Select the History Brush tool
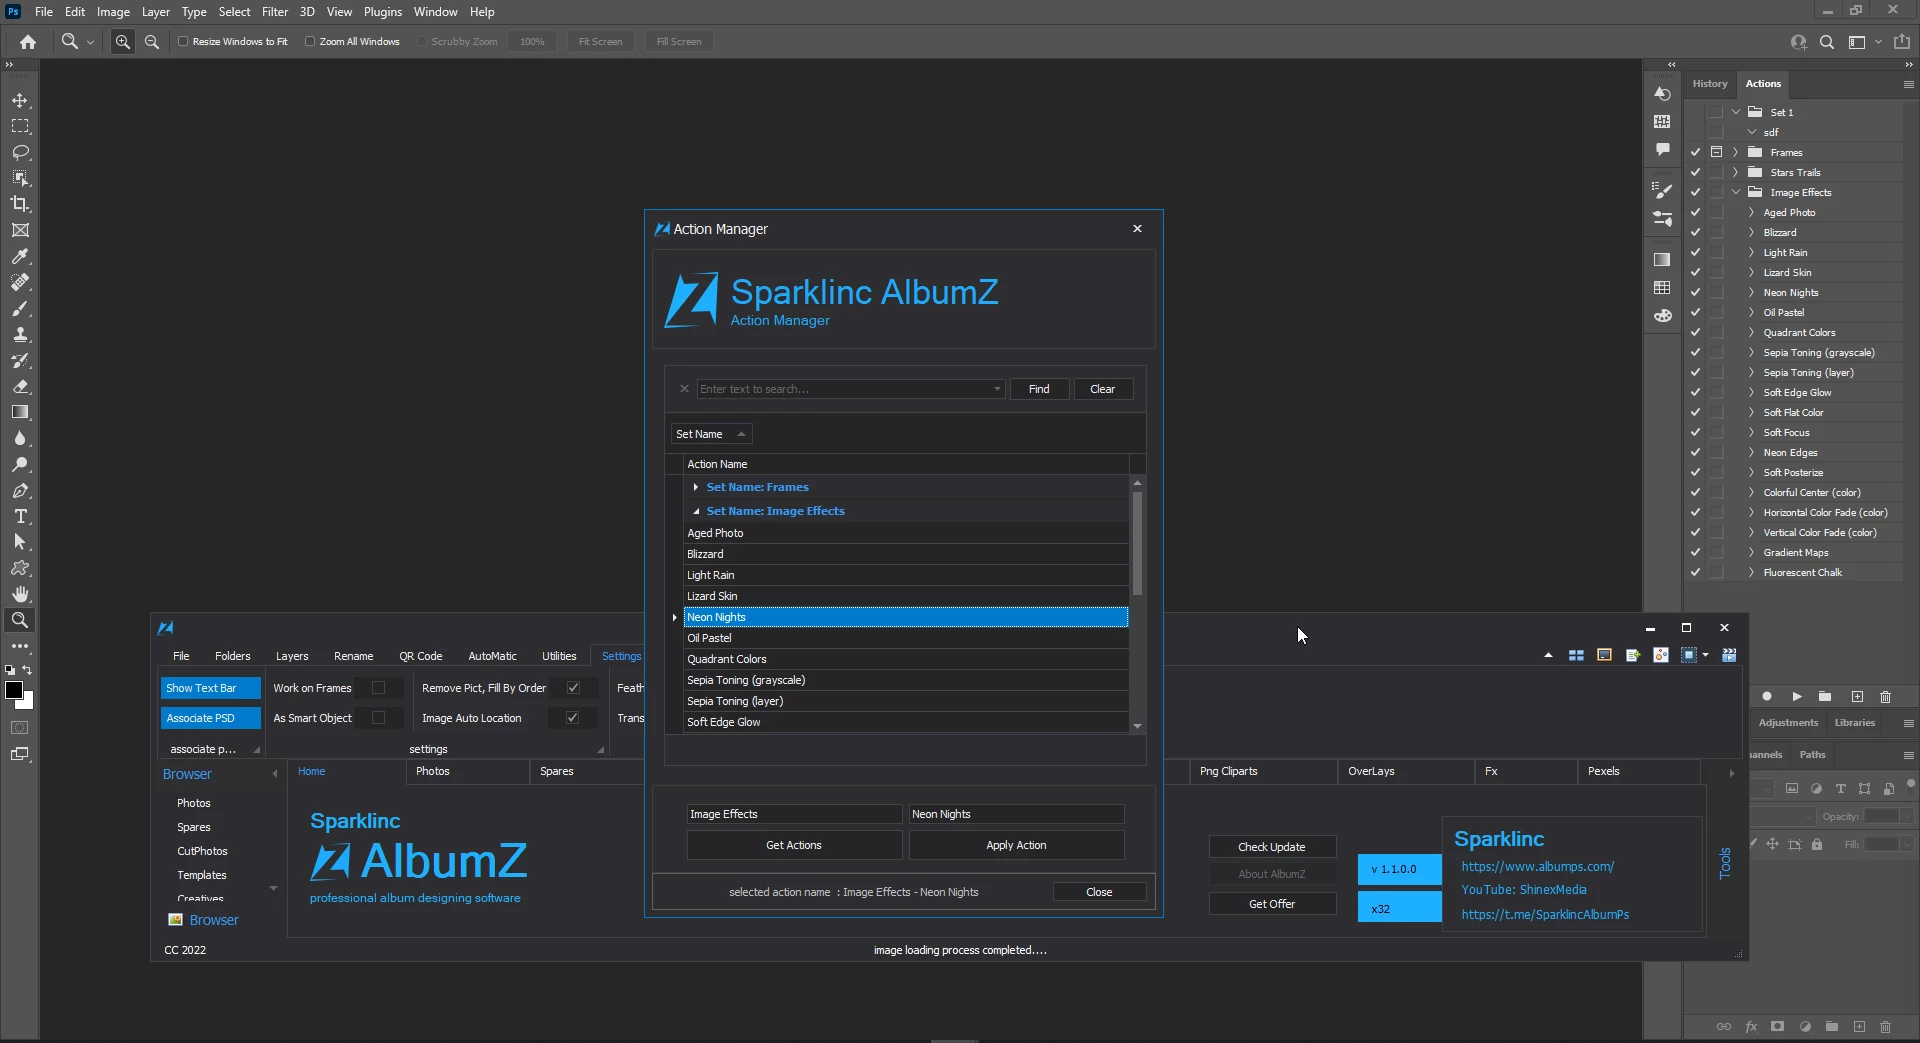 (x=20, y=360)
